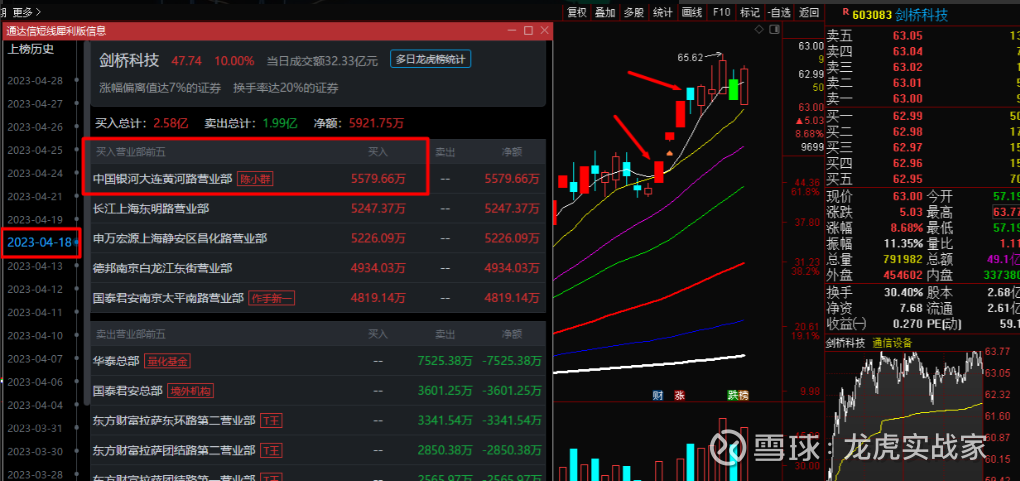1020x481 pixels.
Task: Expand the 更多 menu at the top left
Action: click(27, 12)
